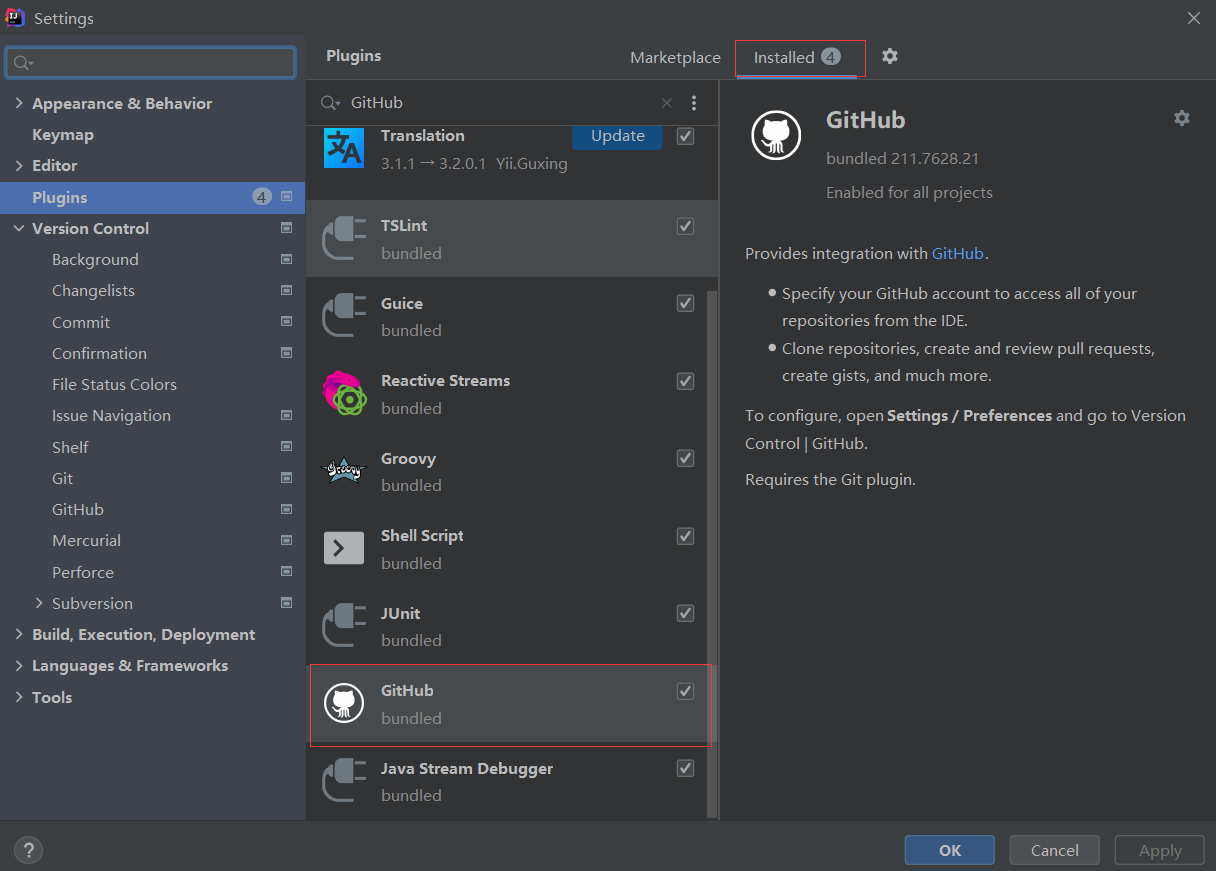Switch to the Installed plugins tab

pos(797,57)
